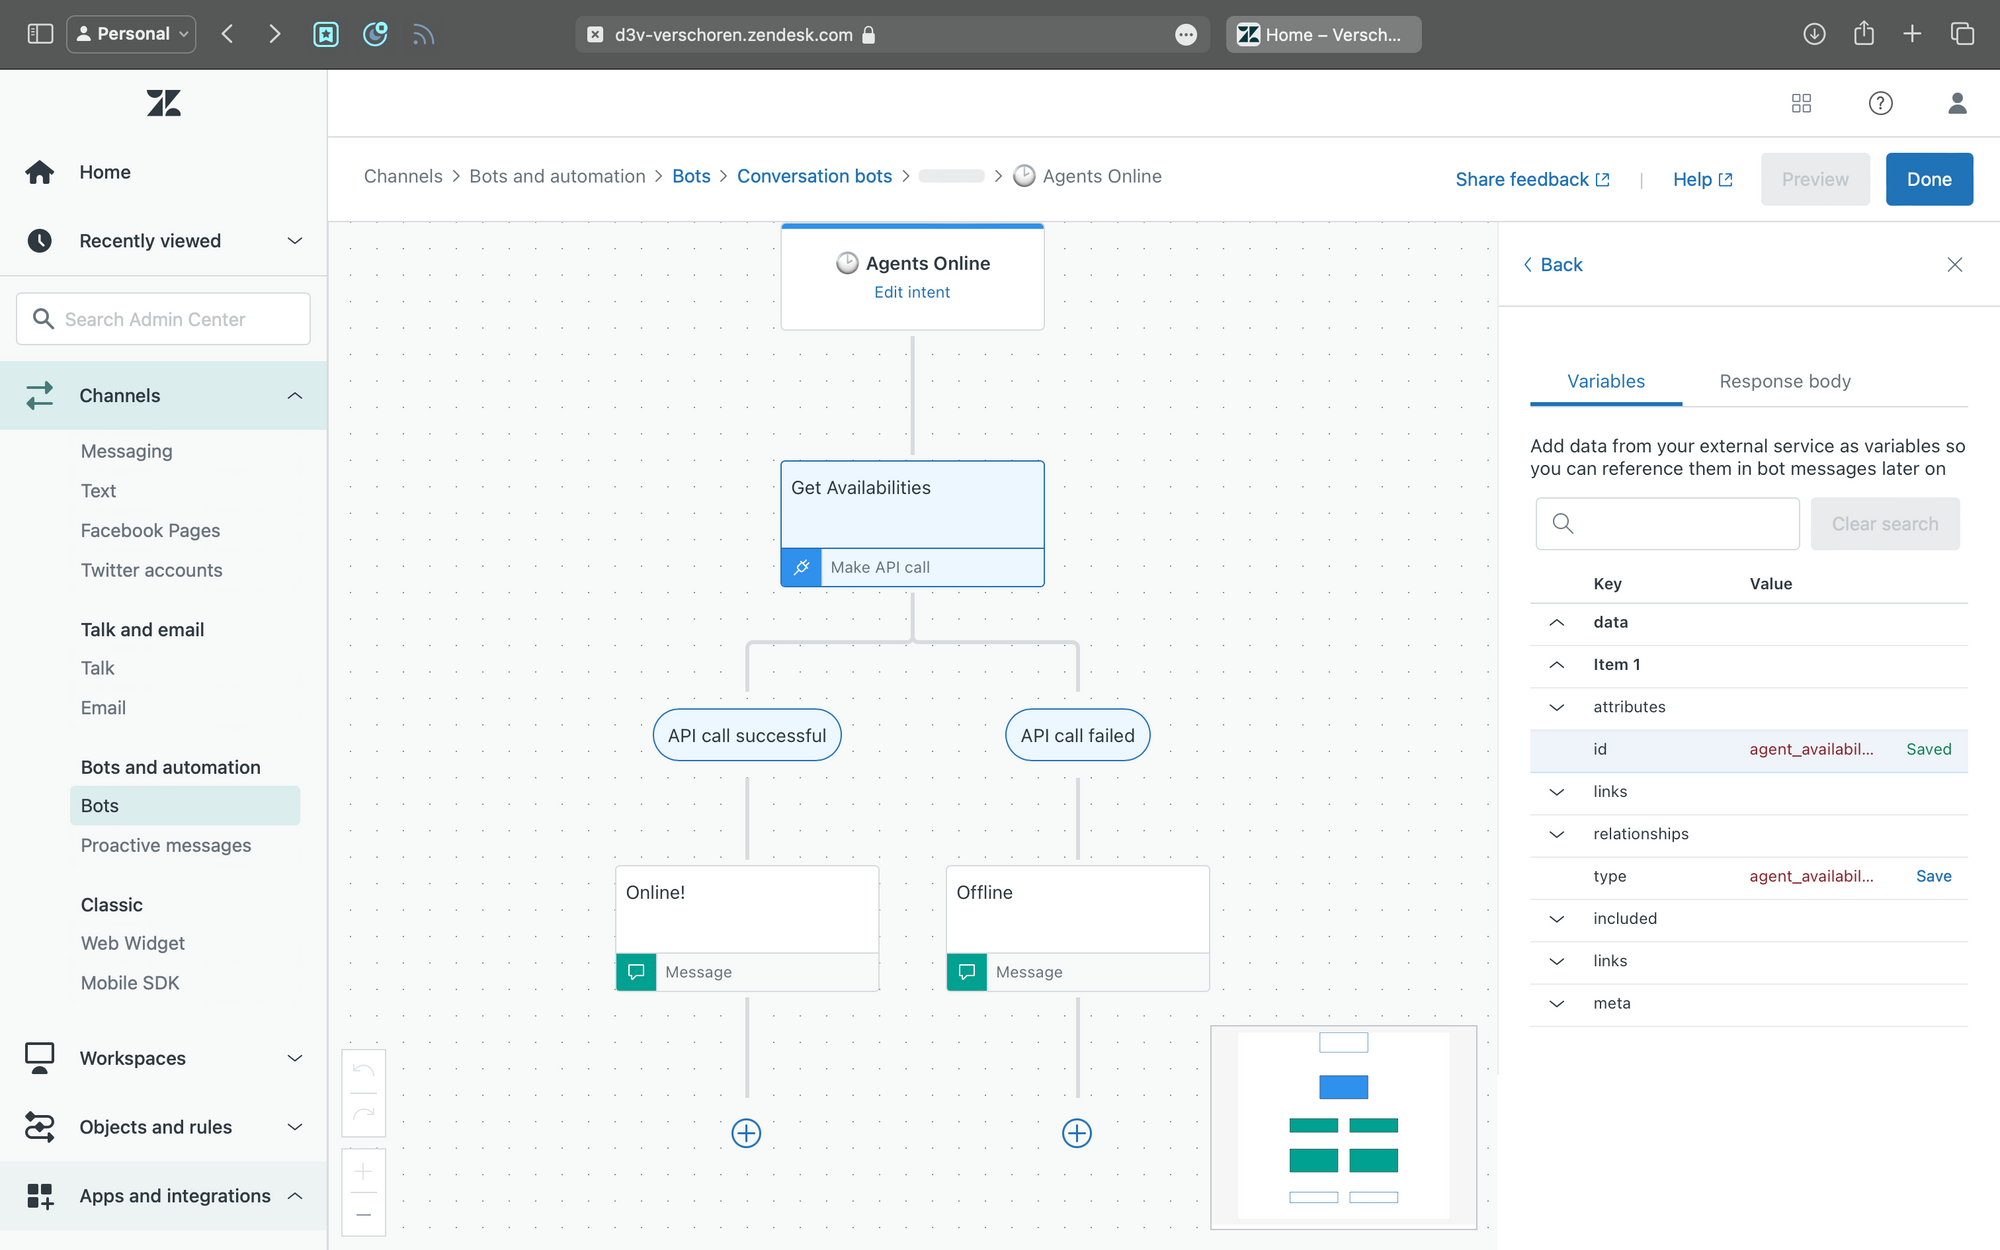Switch to the Response body tab
Viewport: 2000px width, 1250px height.
pos(1784,381)
